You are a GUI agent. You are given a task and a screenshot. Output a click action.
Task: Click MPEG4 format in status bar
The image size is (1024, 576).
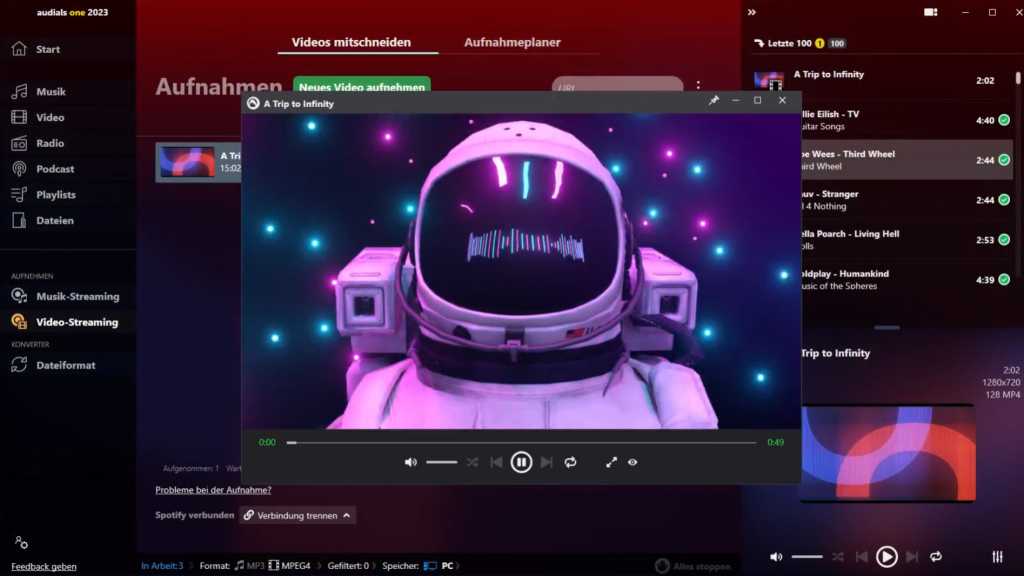tap(289, 566)
